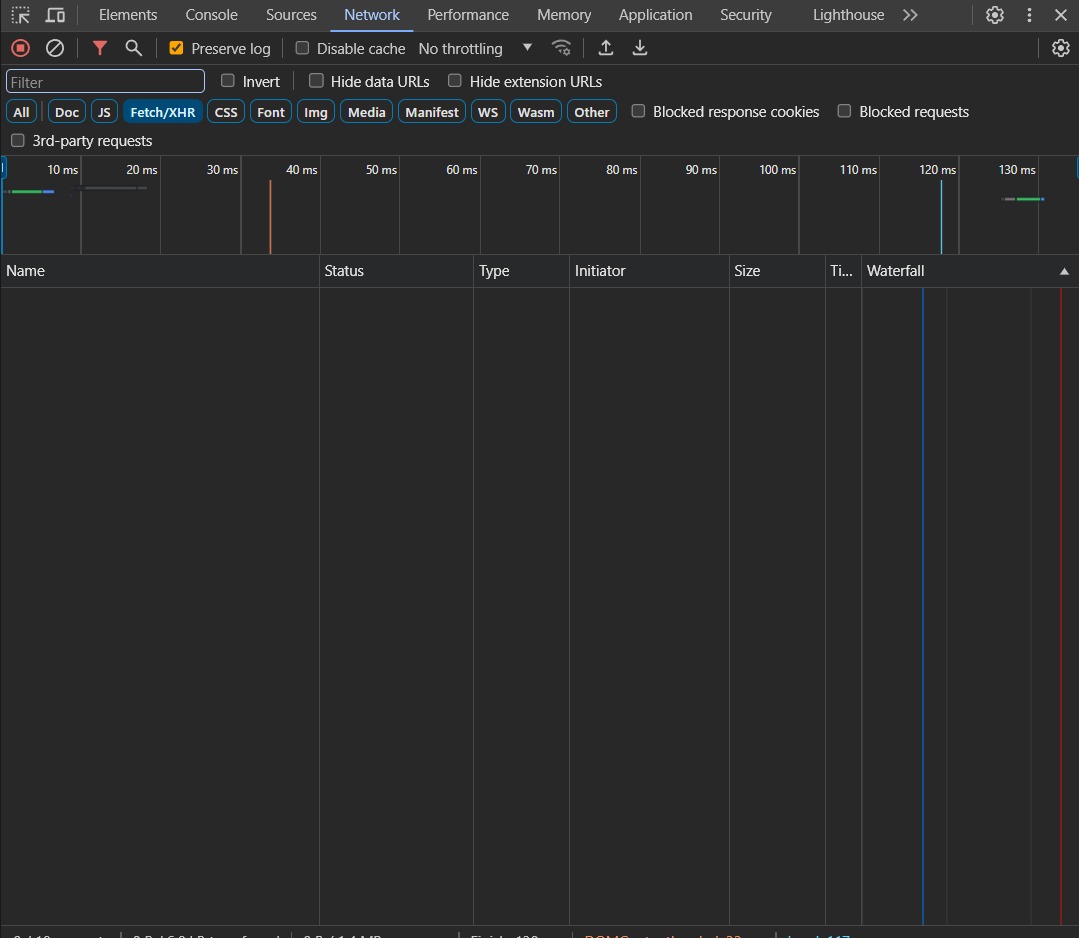Open the Performance tab

[x=468, y=15]
